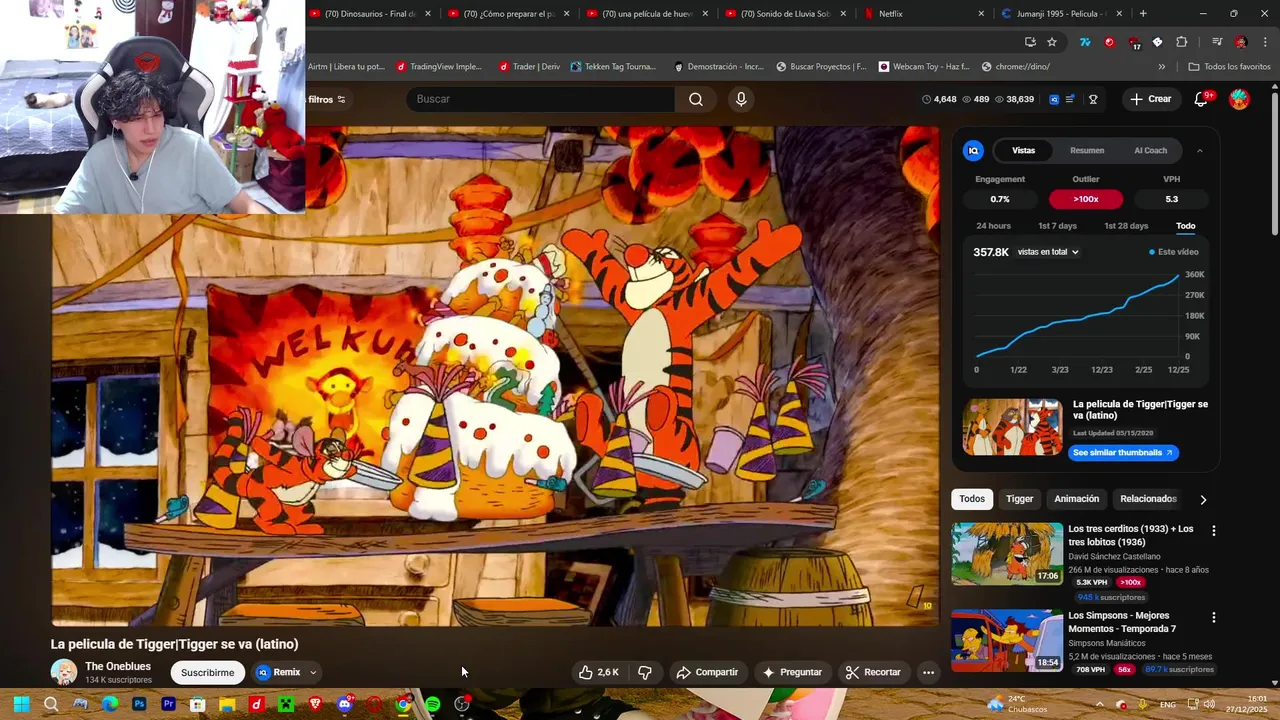Click the Preguntar button
1280x720 pixels.
[x=792, y=672]
